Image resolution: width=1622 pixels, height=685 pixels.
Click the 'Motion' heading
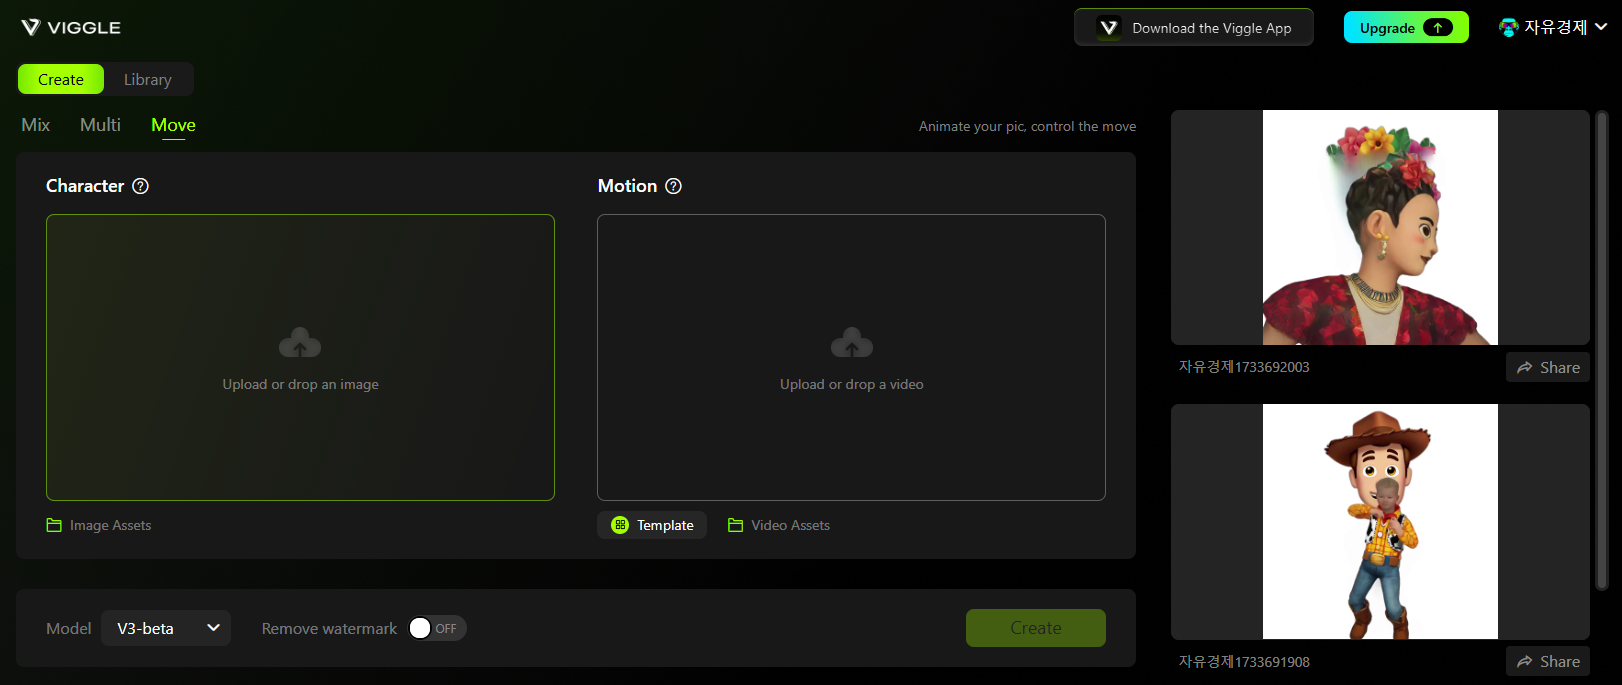click(627, 186)
